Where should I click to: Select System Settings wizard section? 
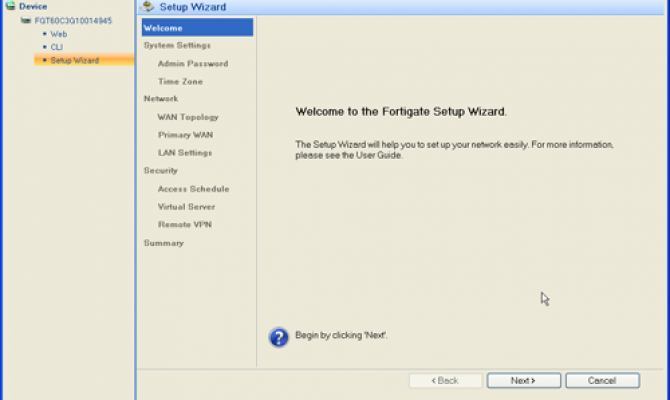tap(177, 45)
